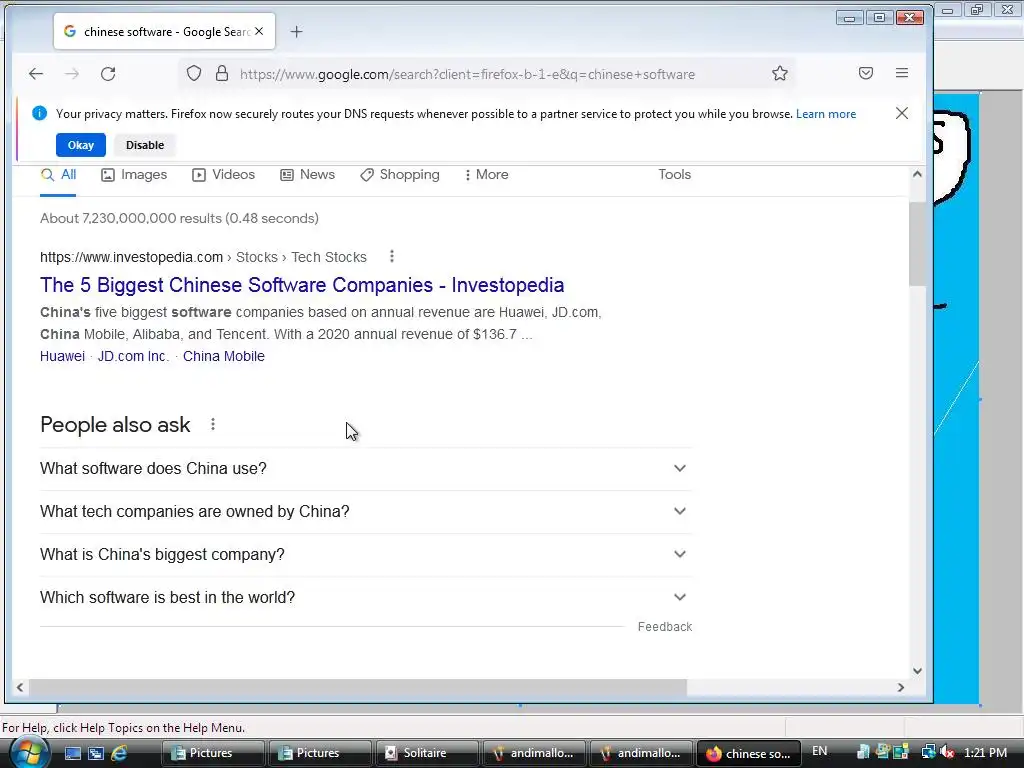Switch to Shopping search tab
This screenshot has height=768, width=1024.
(400, 175)
